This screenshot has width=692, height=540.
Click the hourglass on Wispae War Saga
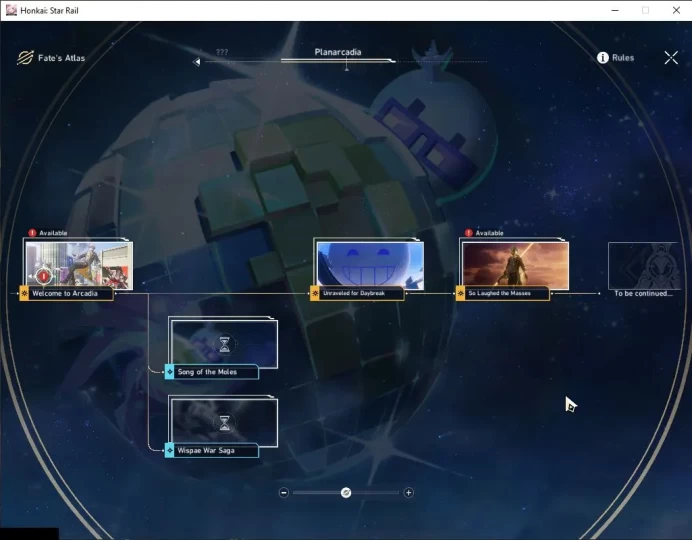click(225, 423)
